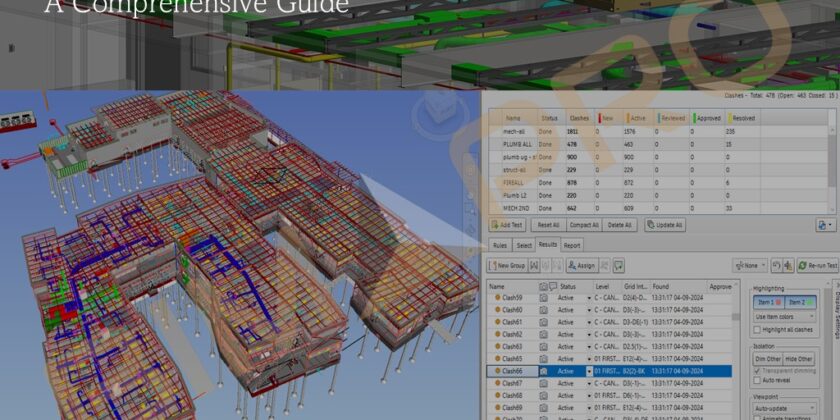Viewport: 840px width, 420px height.
Task: Select the mech-all test row
Action: pyautogui.click(x=658, y=131)
